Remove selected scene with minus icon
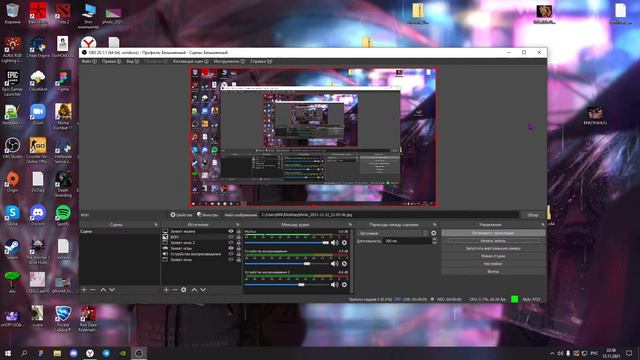The width and height of the screenshot is (640, 360). (93, 289)
